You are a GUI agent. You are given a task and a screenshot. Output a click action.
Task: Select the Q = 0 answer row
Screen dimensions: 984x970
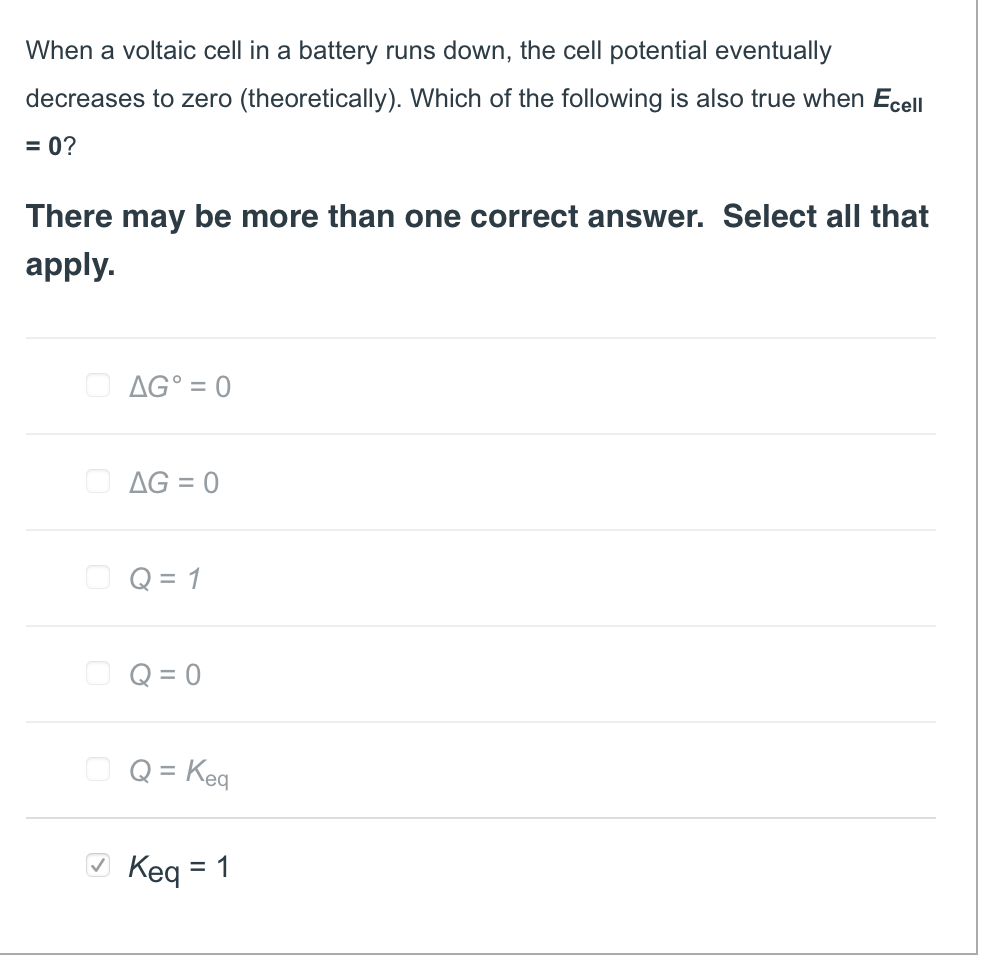[x=480, y=674]
